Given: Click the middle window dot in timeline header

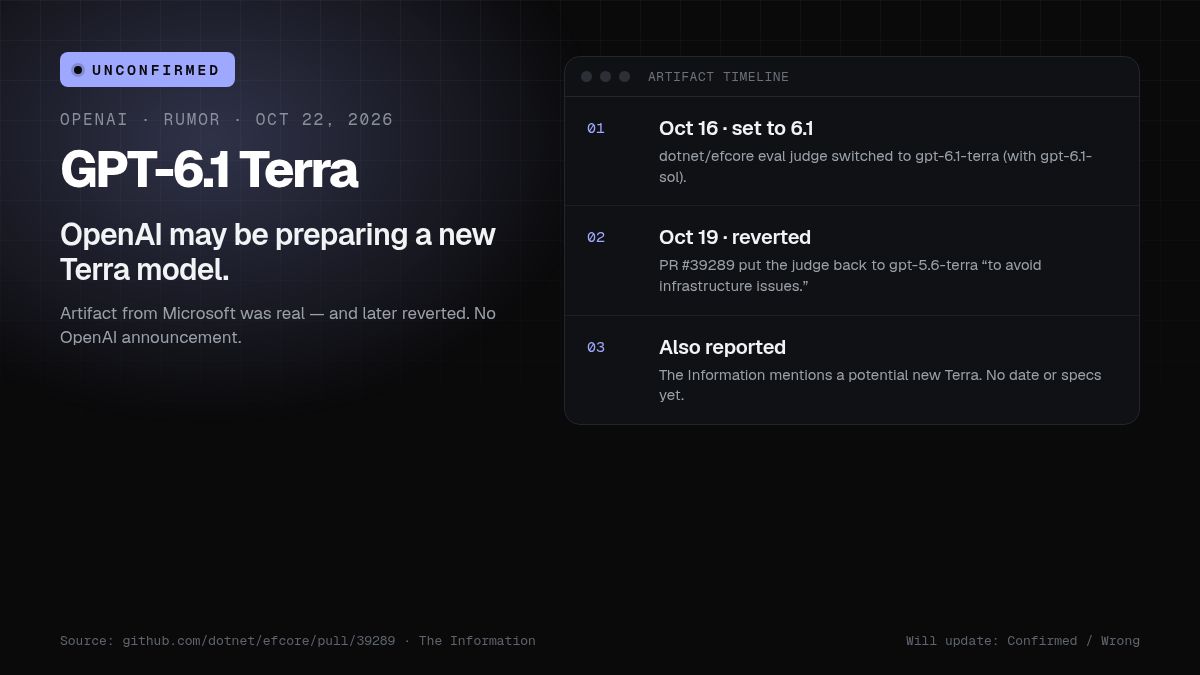Looking at the screenshot, I should [605, 77].
